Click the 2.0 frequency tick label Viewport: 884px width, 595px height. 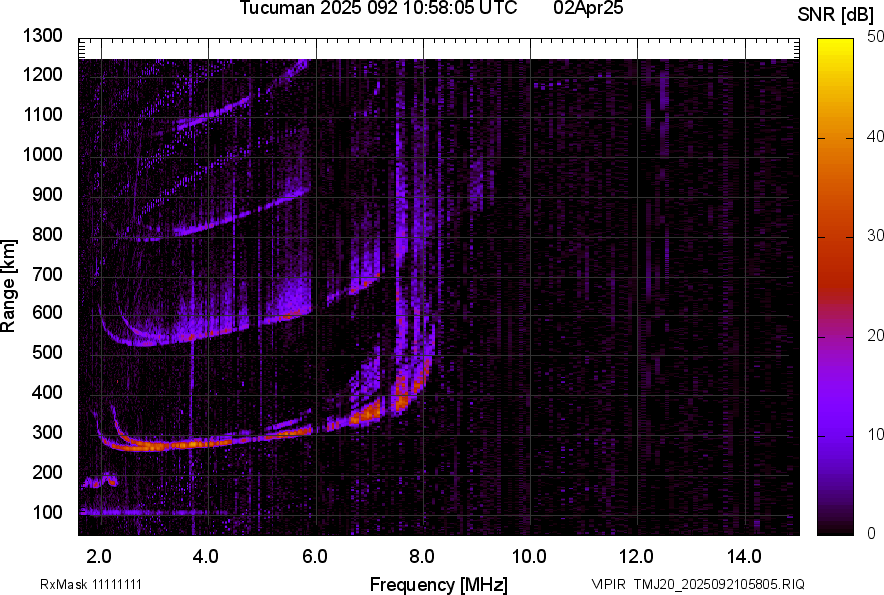point(99,555)
